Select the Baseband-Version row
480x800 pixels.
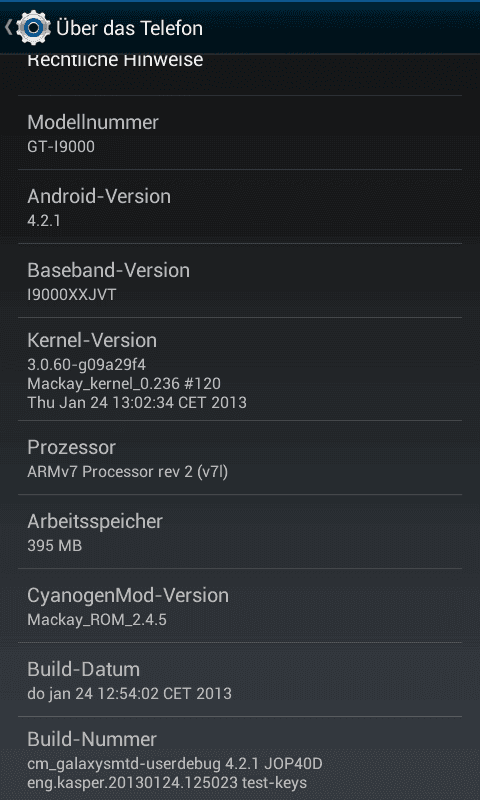(x=240, y=281)
